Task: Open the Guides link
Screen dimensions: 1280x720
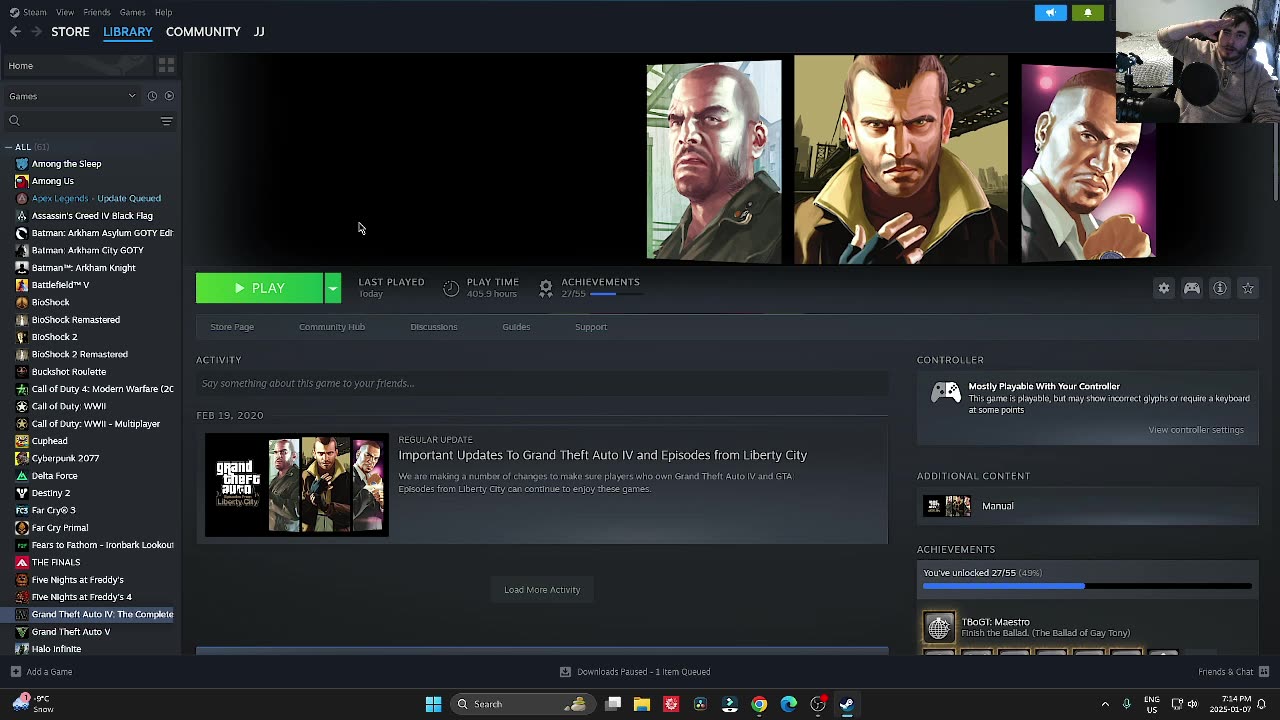Action: [x=516, y=327]
